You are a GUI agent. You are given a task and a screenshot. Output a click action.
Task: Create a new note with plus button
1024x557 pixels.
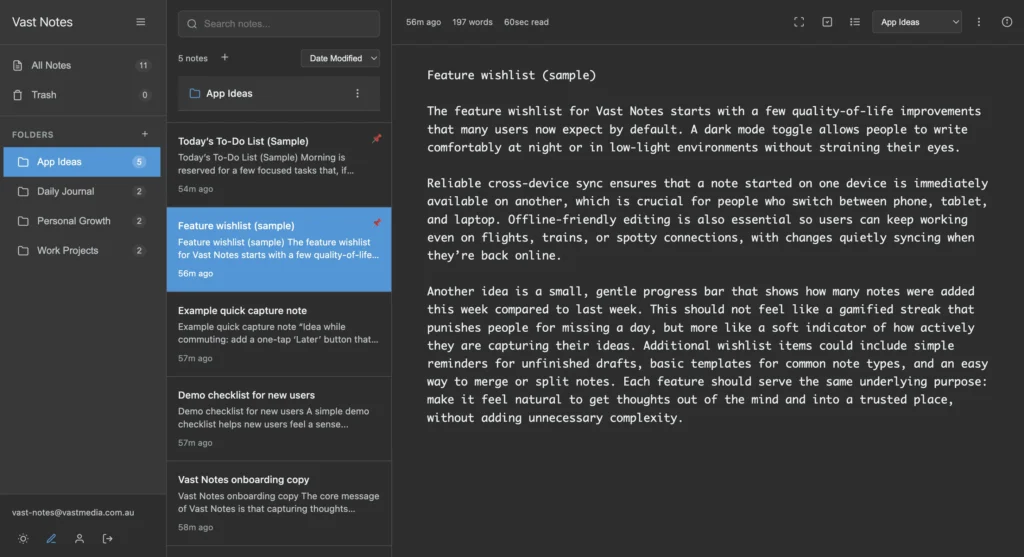[224, 58]
